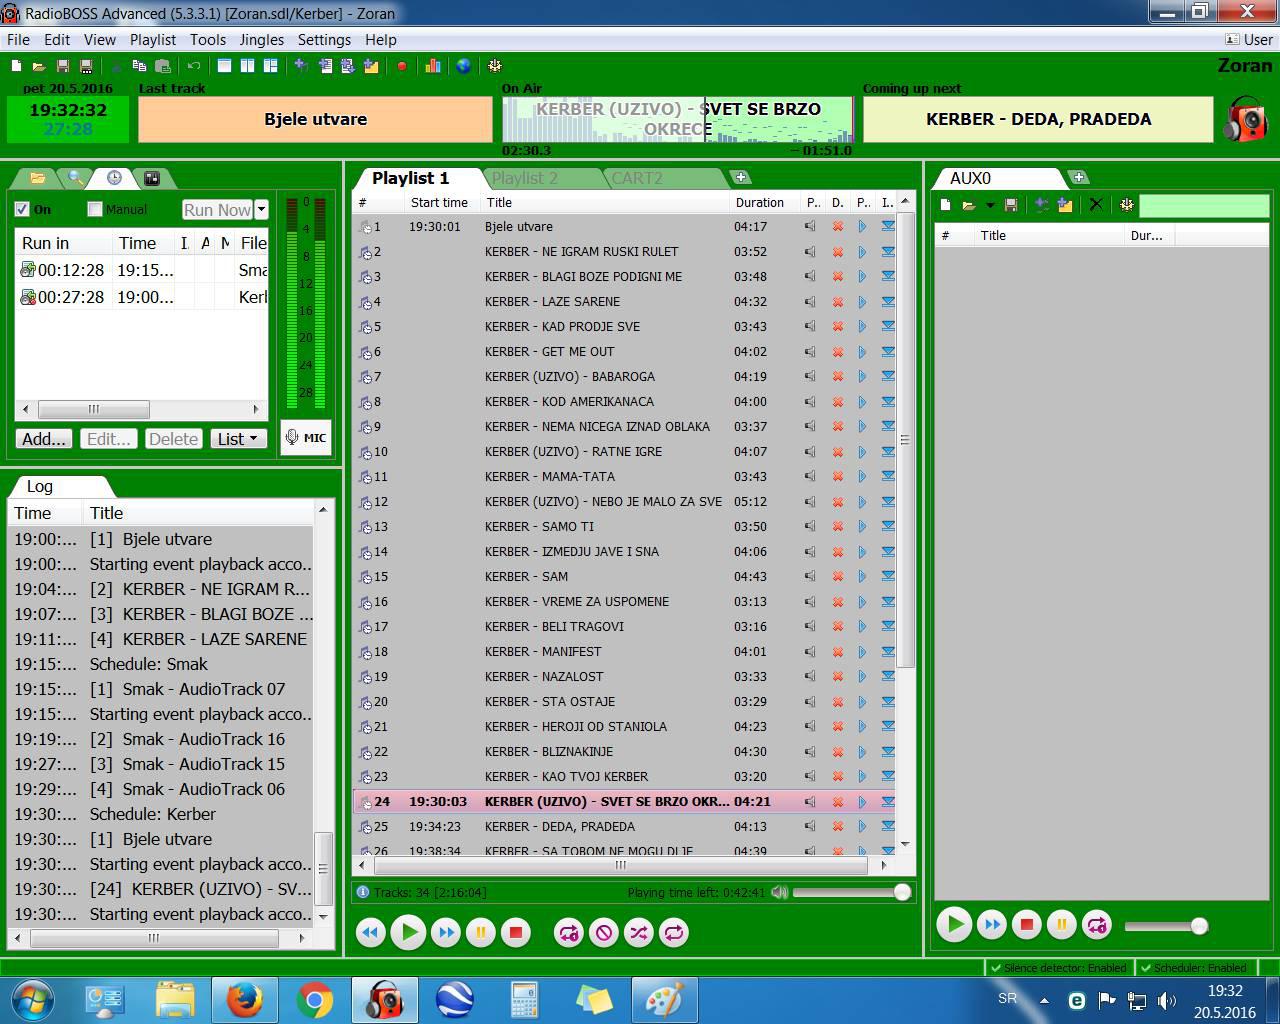Click the blue play arrow for KERBER - SAM
The width and height of the screenshot is (1280, 1024).
point(862,577)
